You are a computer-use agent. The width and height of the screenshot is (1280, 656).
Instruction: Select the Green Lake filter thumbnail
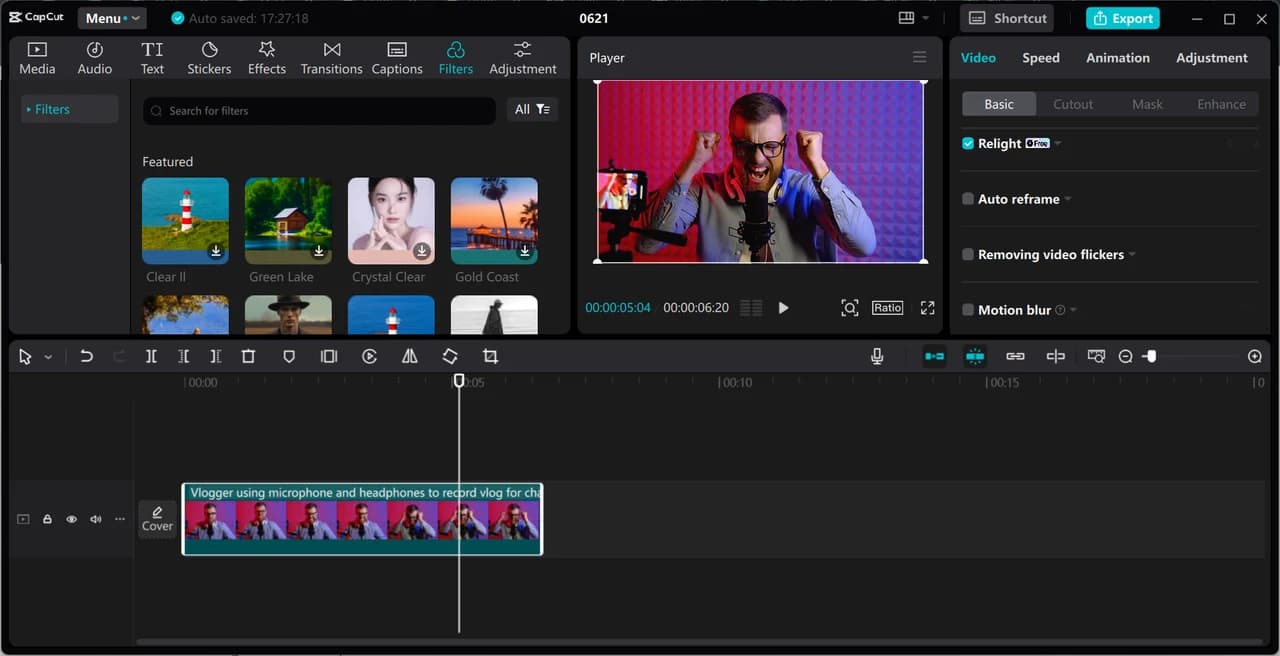coord(288,221)
